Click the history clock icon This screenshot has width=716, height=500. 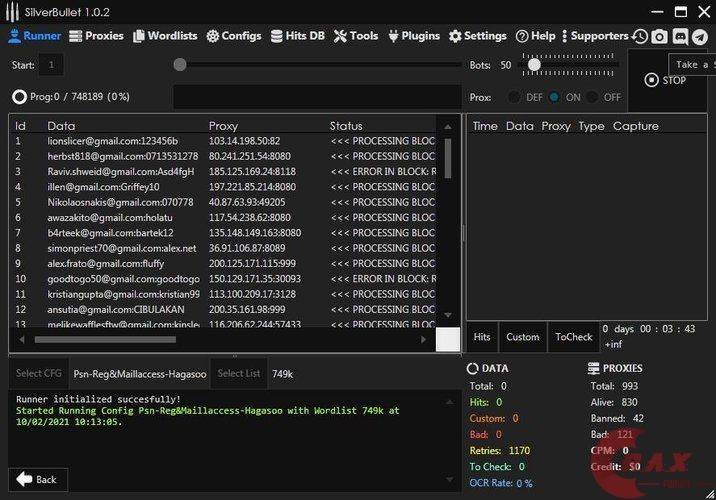640,36
